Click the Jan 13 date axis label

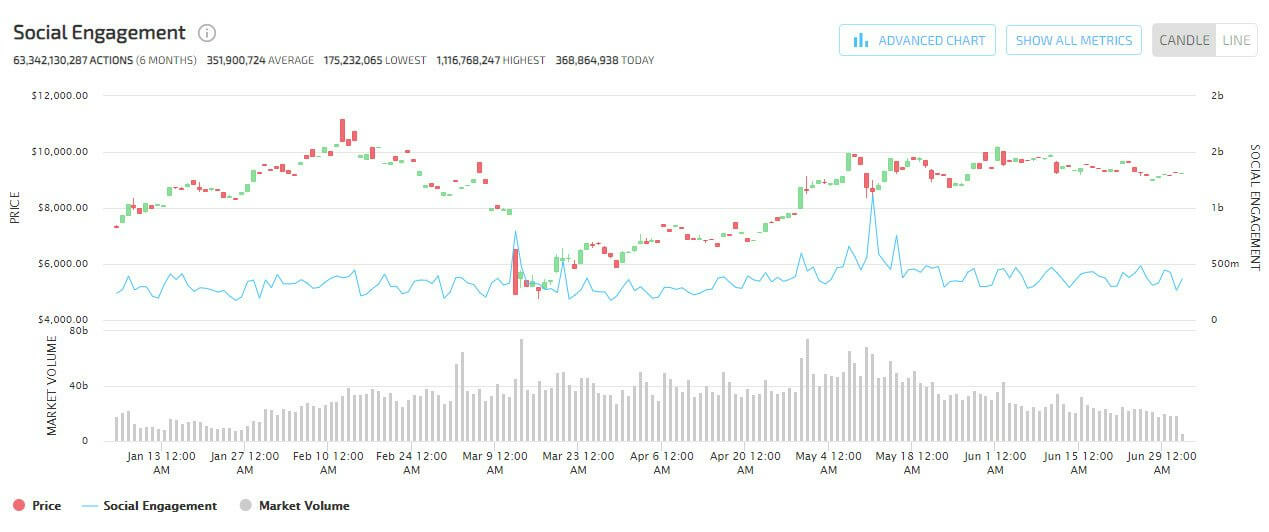click(x=161, y=462)
